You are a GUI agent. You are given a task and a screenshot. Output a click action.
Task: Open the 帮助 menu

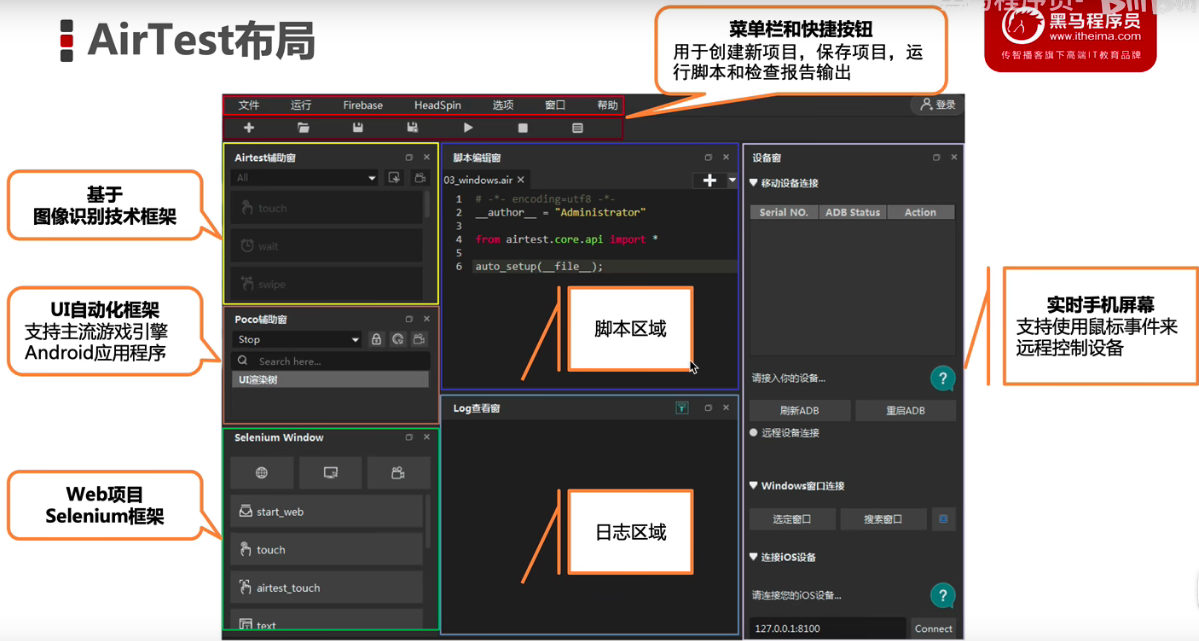(x=607, y=105)
